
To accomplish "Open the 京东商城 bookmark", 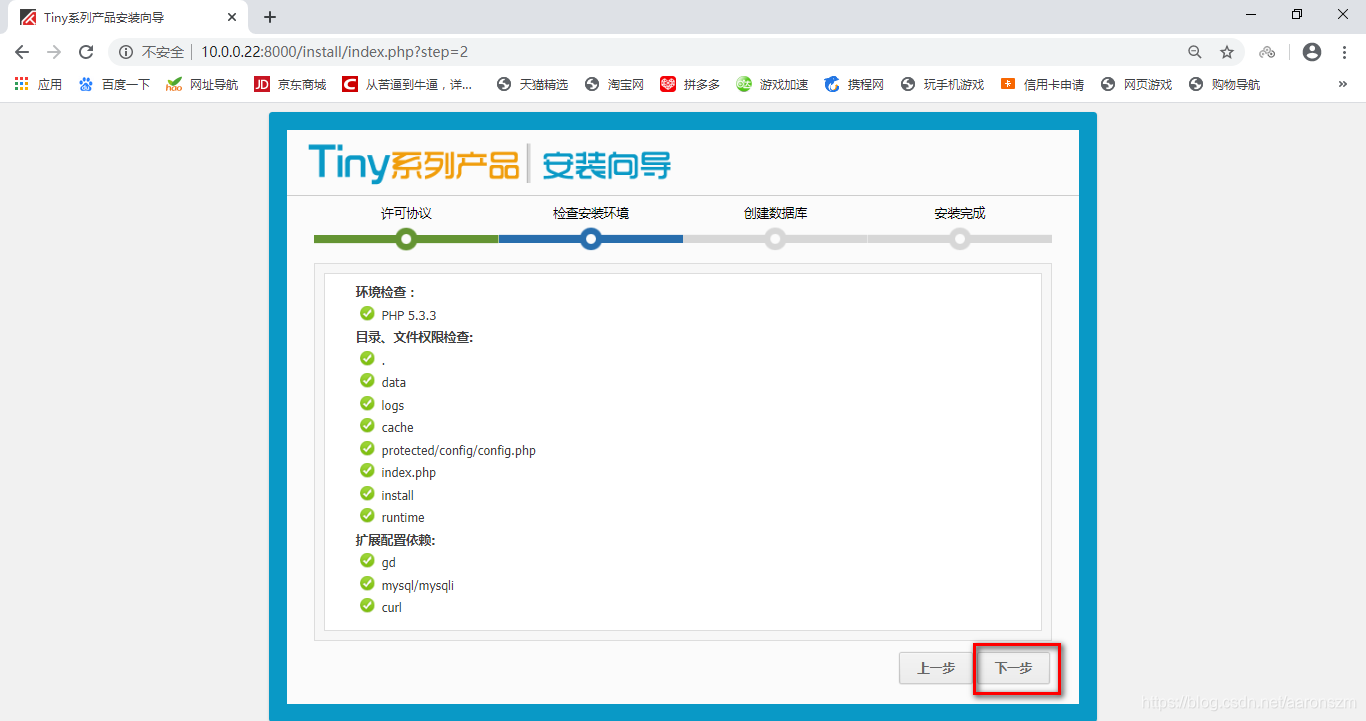I will click(290, 85).
